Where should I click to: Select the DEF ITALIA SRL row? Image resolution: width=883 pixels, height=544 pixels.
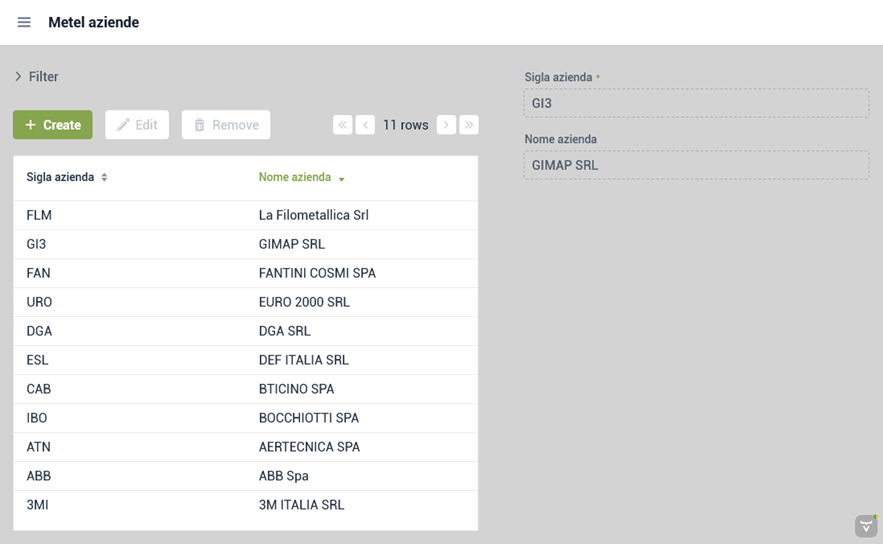pyautogui.click(x=246, y=360)
